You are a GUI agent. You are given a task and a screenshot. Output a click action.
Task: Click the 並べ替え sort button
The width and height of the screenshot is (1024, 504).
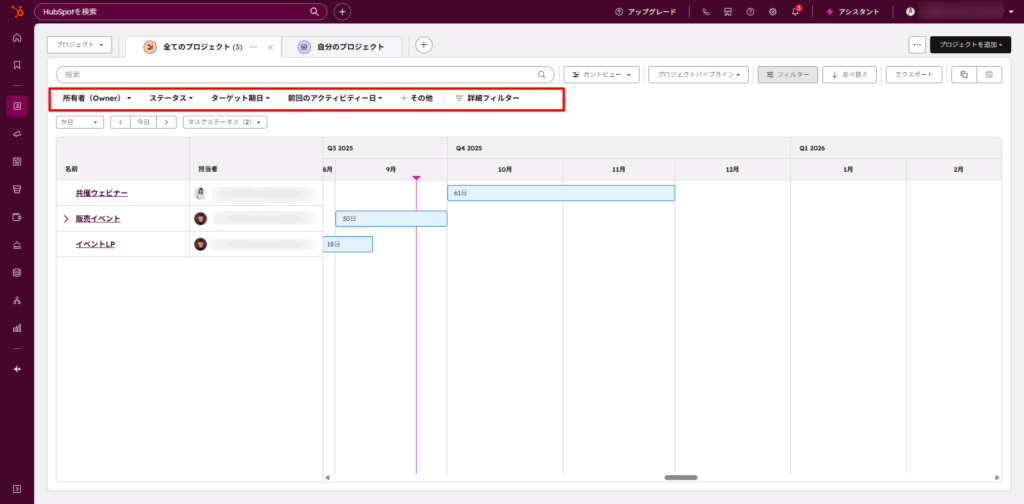[x=850, y=74]
